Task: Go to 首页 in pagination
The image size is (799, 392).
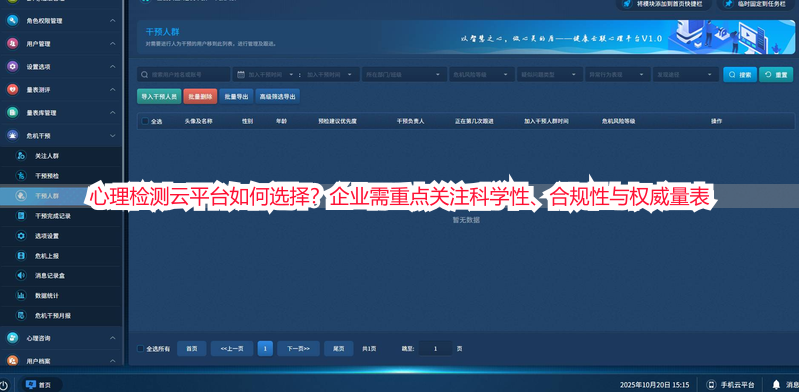Action: 192,349
